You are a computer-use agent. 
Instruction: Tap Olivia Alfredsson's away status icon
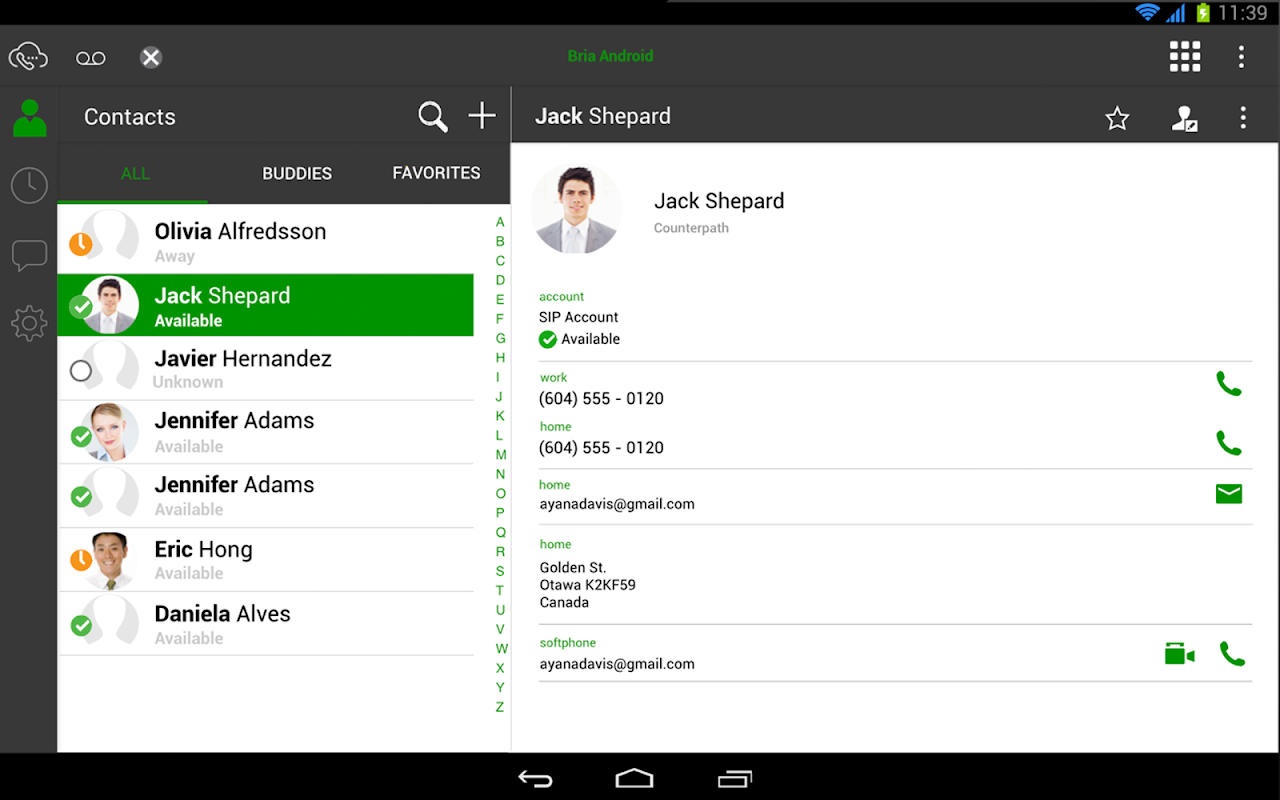pos(81,243)
